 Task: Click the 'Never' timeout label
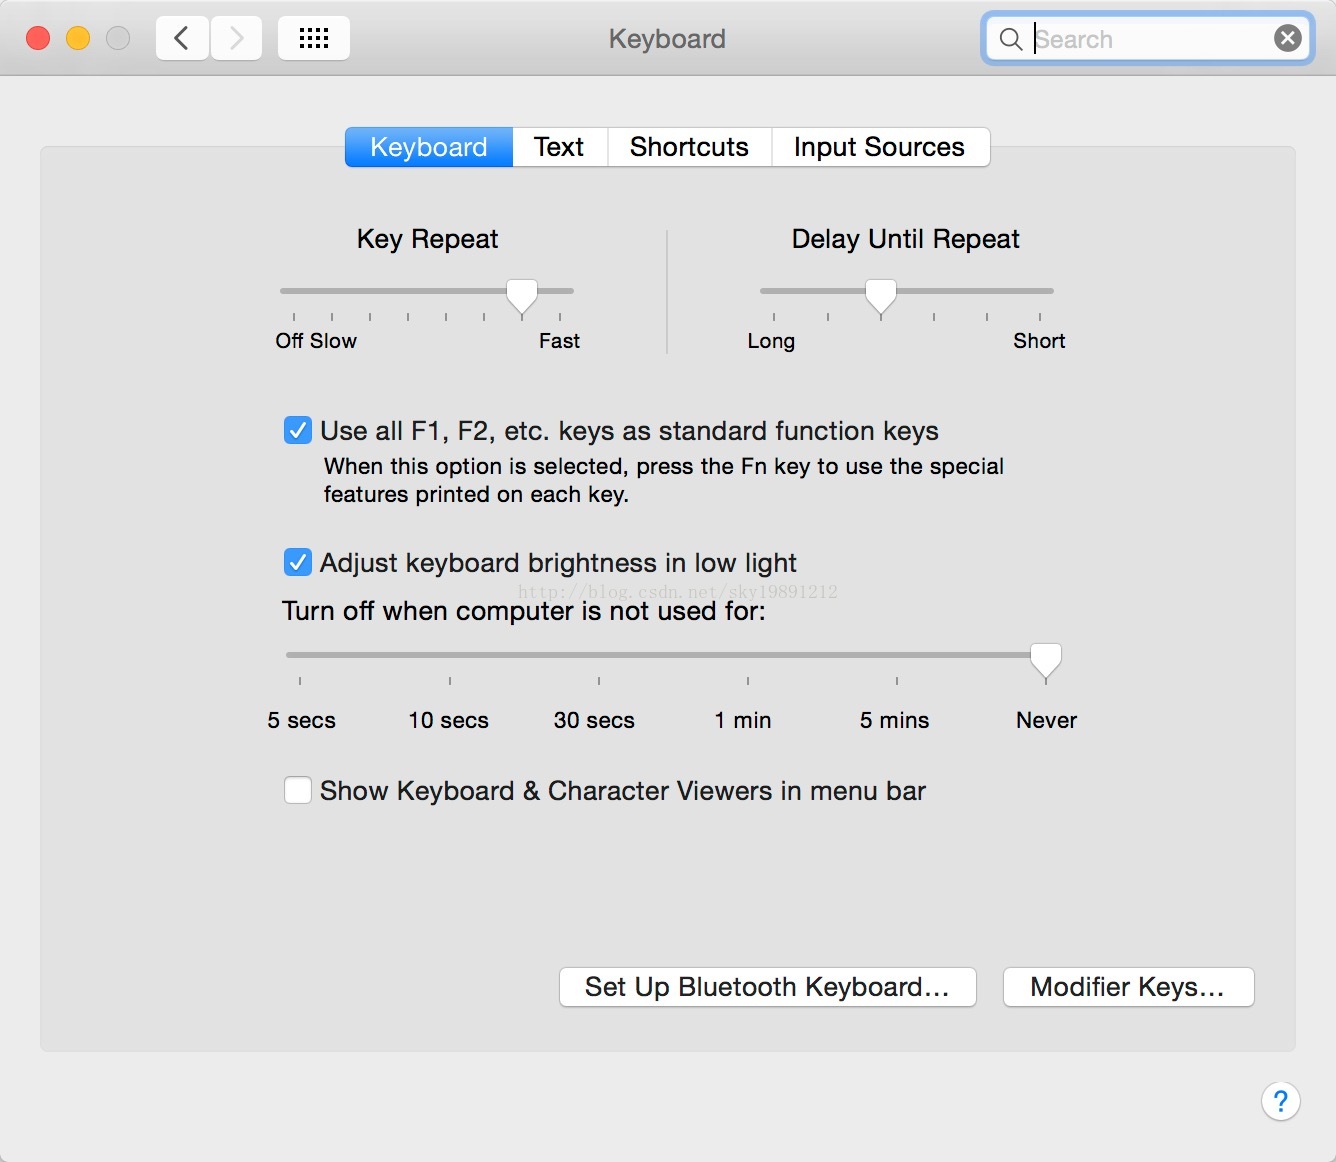tap(1046, 720)
